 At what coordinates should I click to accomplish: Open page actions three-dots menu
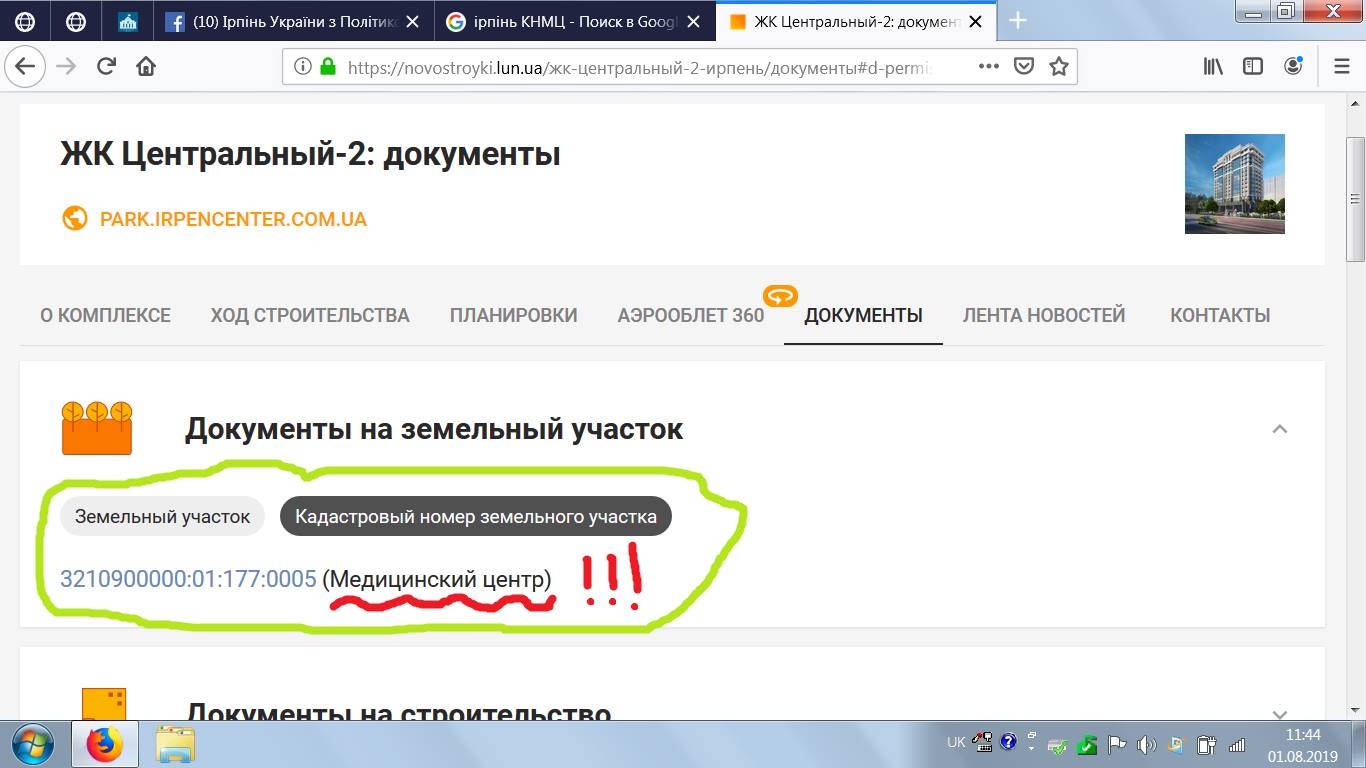click(988, 67)
